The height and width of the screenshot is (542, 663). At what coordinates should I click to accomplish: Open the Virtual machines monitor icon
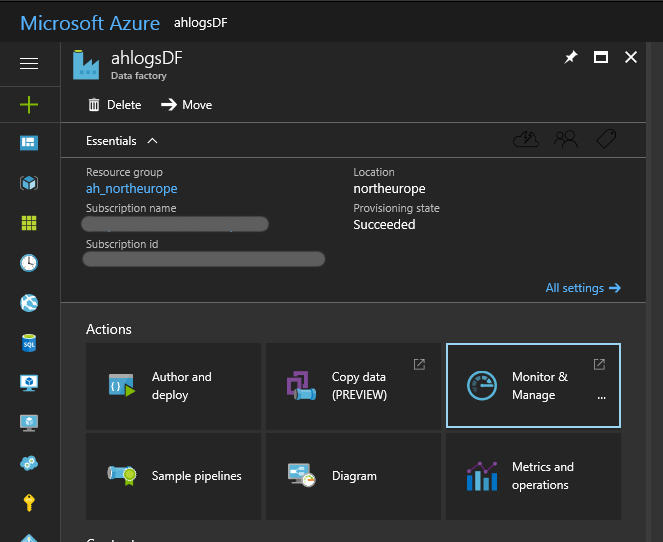tap(29, 383)
